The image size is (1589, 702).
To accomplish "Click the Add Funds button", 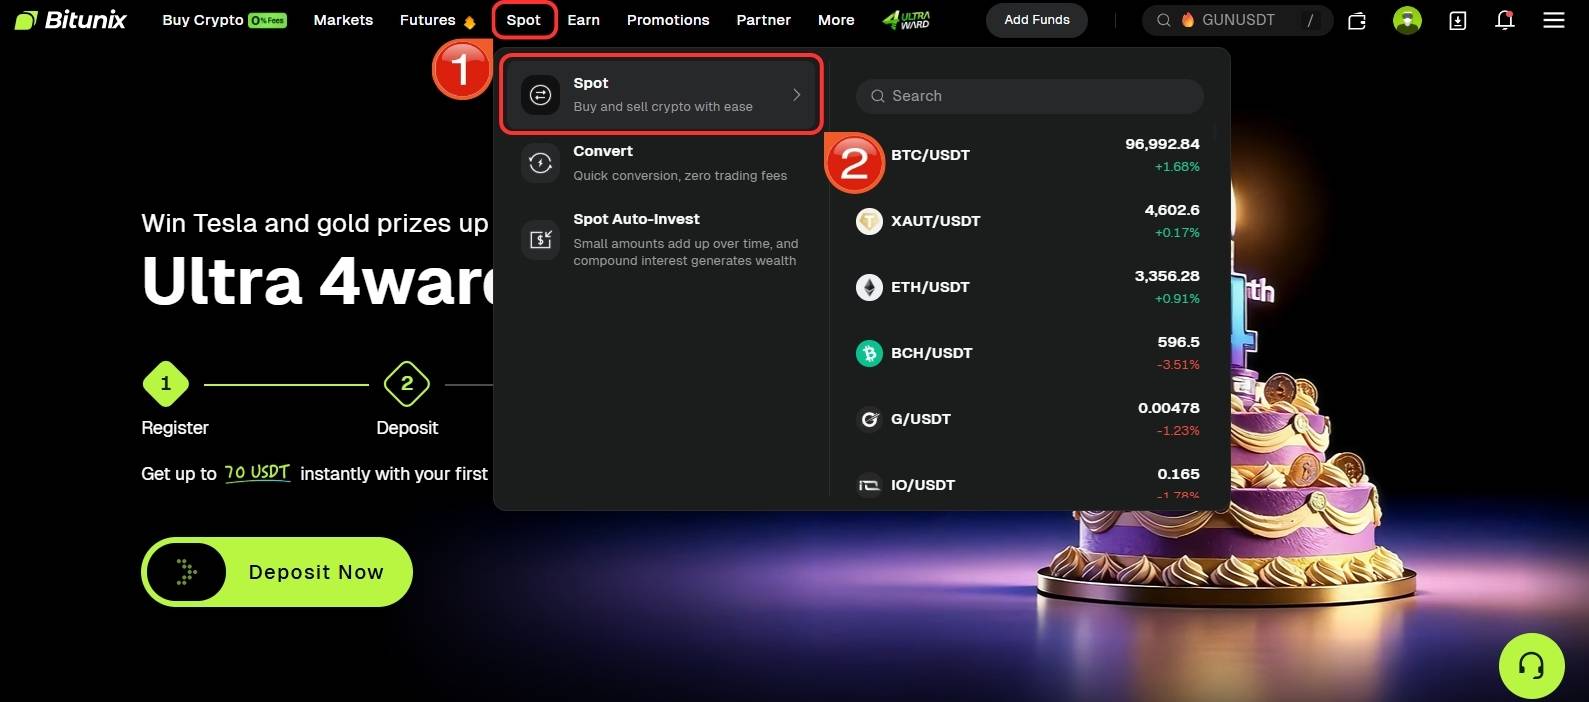I will pyautogui.click(x=1036, y=20).
